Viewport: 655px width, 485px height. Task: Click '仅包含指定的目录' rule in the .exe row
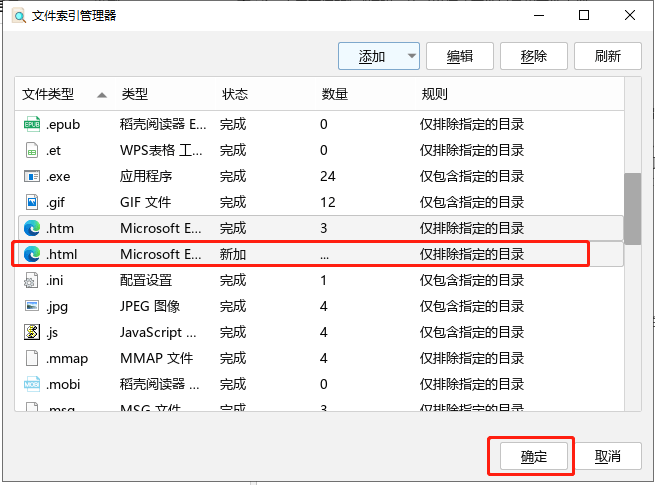(x=472, y=176)
